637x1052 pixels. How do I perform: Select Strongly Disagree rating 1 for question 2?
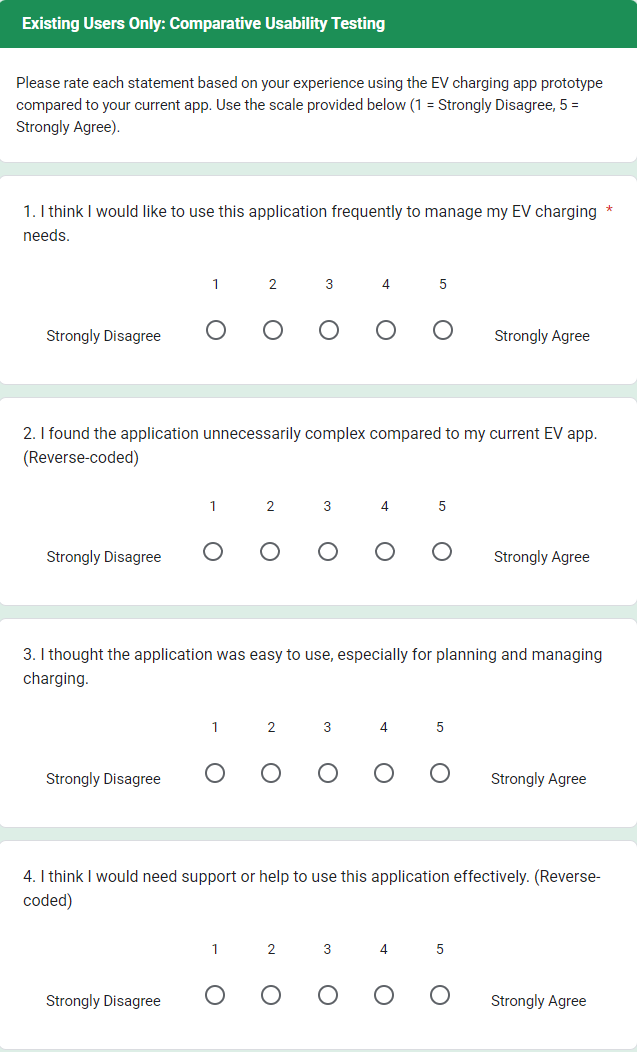pyautogui.click(x=213, y=551)
